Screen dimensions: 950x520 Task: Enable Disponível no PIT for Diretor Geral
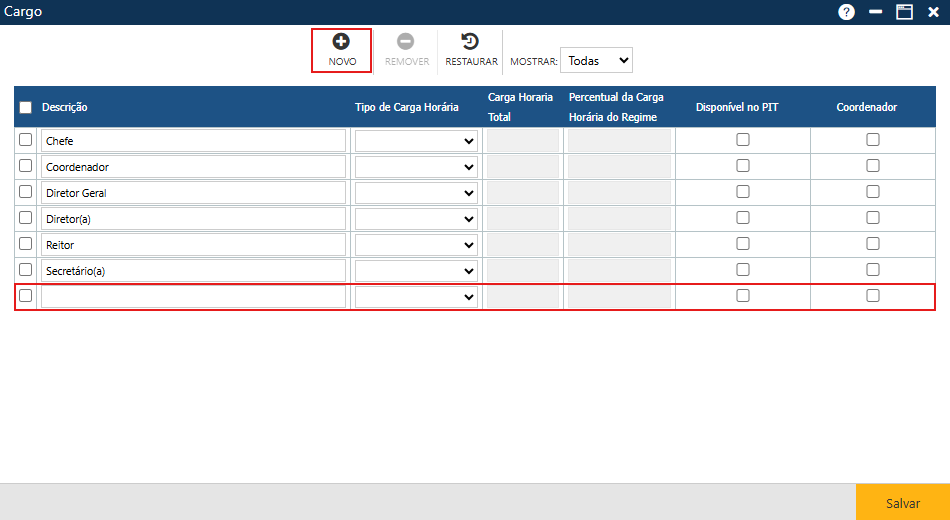(x=743, y=192)
